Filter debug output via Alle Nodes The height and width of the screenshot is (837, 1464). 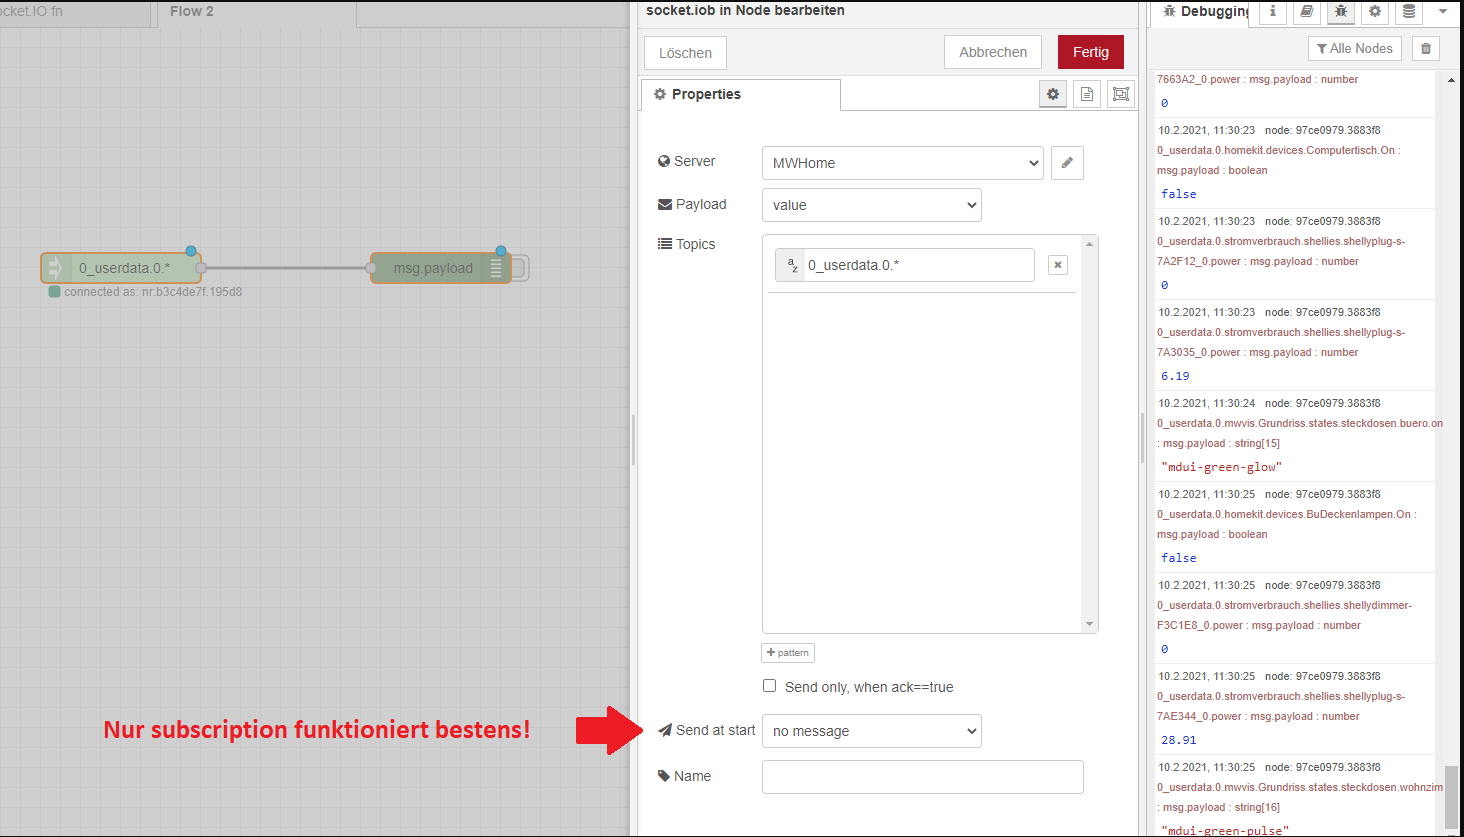1355,48
